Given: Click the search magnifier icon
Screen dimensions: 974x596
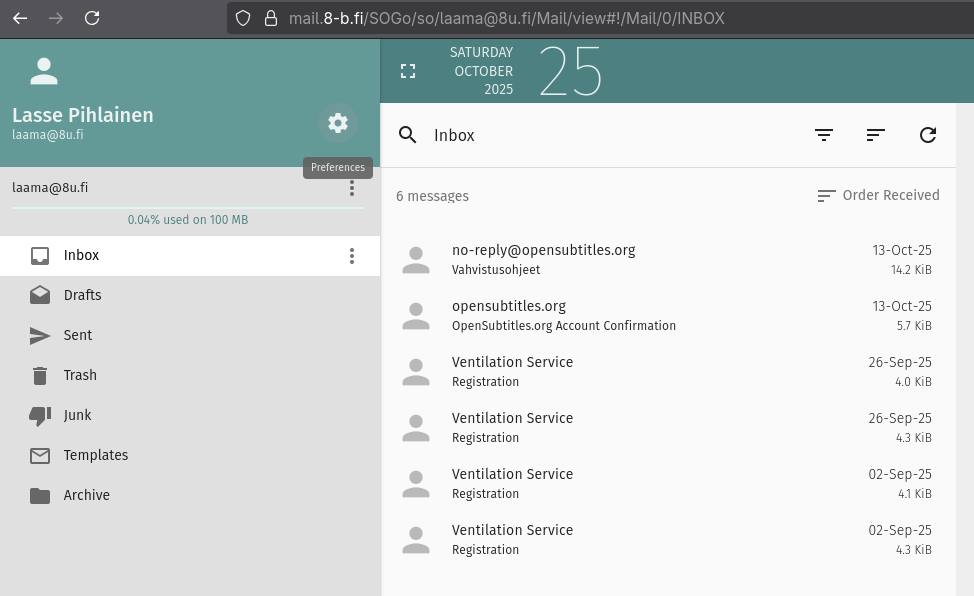Looking at the screenshot, I should pos(408,135).
